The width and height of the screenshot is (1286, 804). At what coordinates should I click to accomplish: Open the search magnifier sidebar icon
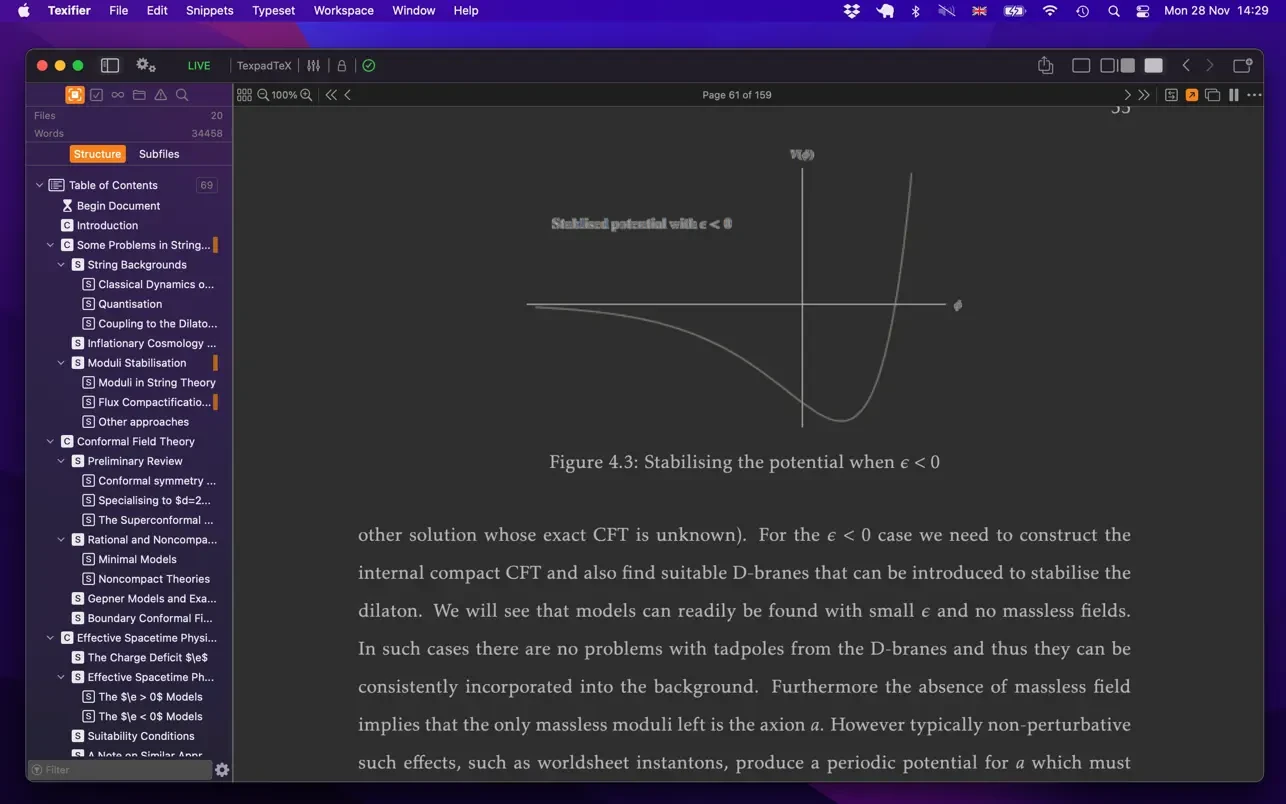pyautogui.click(x=182, y=95)
